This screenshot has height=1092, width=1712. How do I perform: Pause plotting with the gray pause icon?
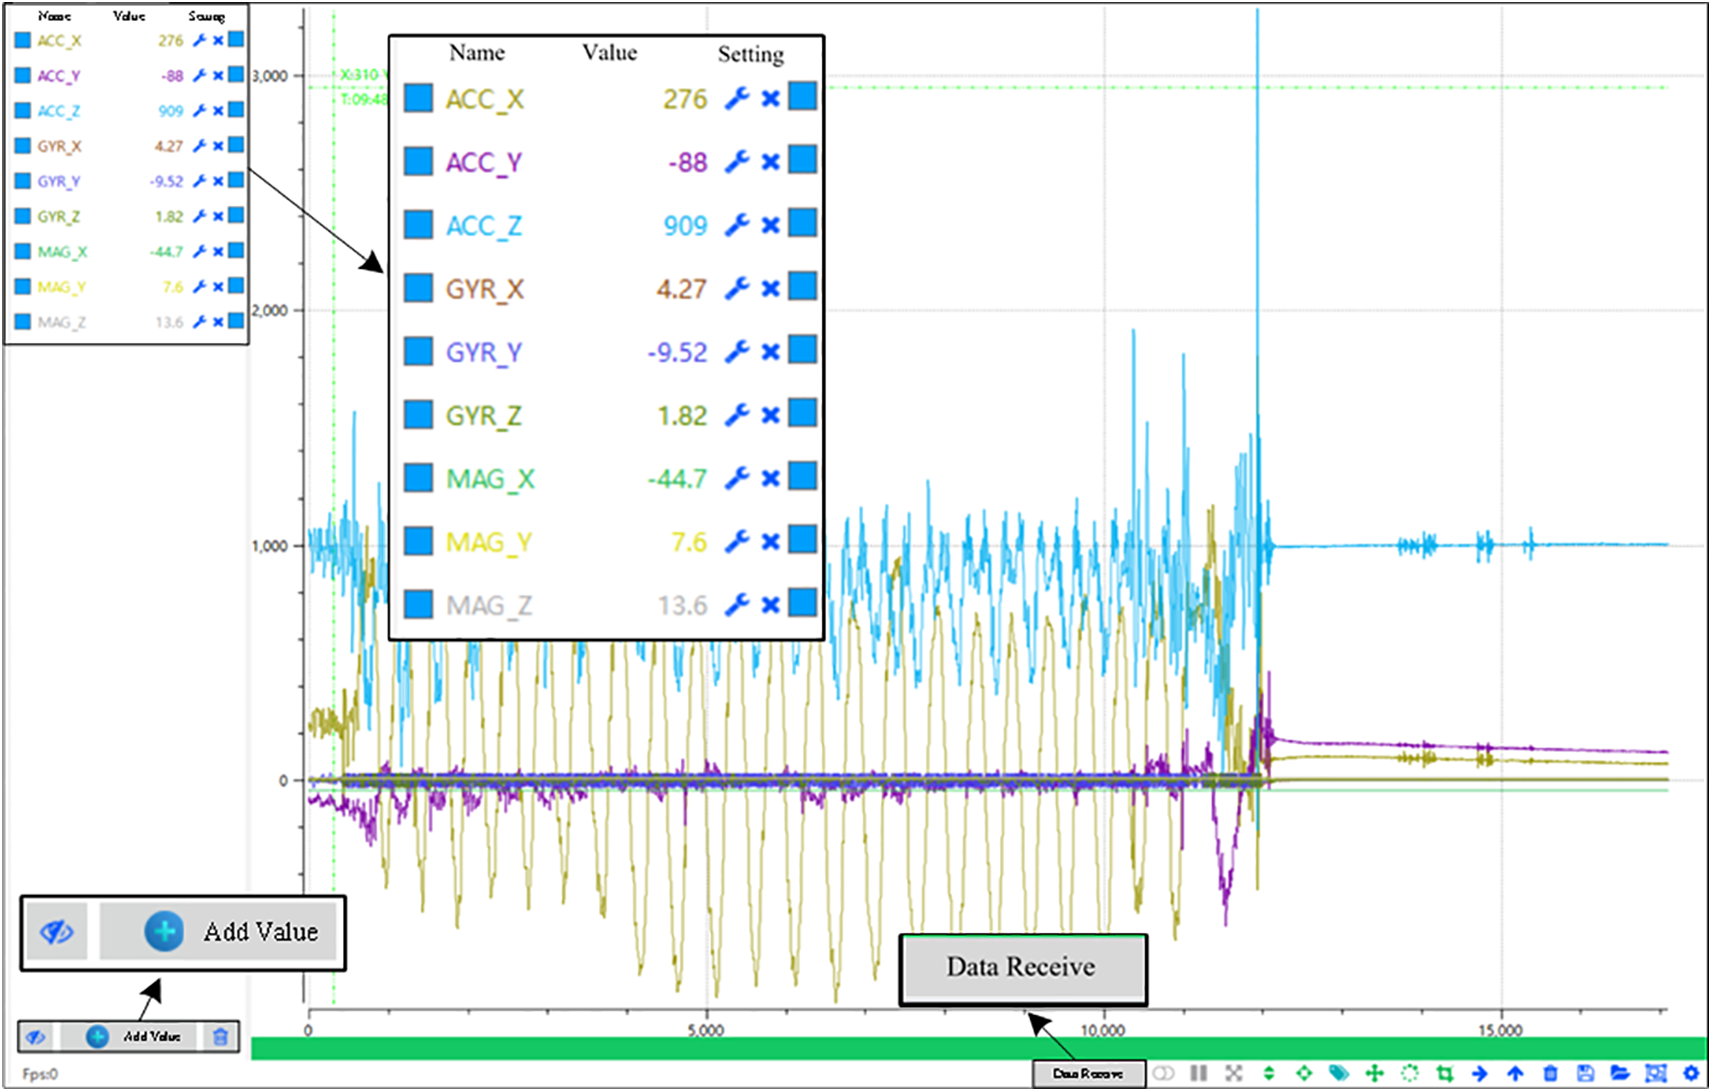[x=1199, y=1073]
